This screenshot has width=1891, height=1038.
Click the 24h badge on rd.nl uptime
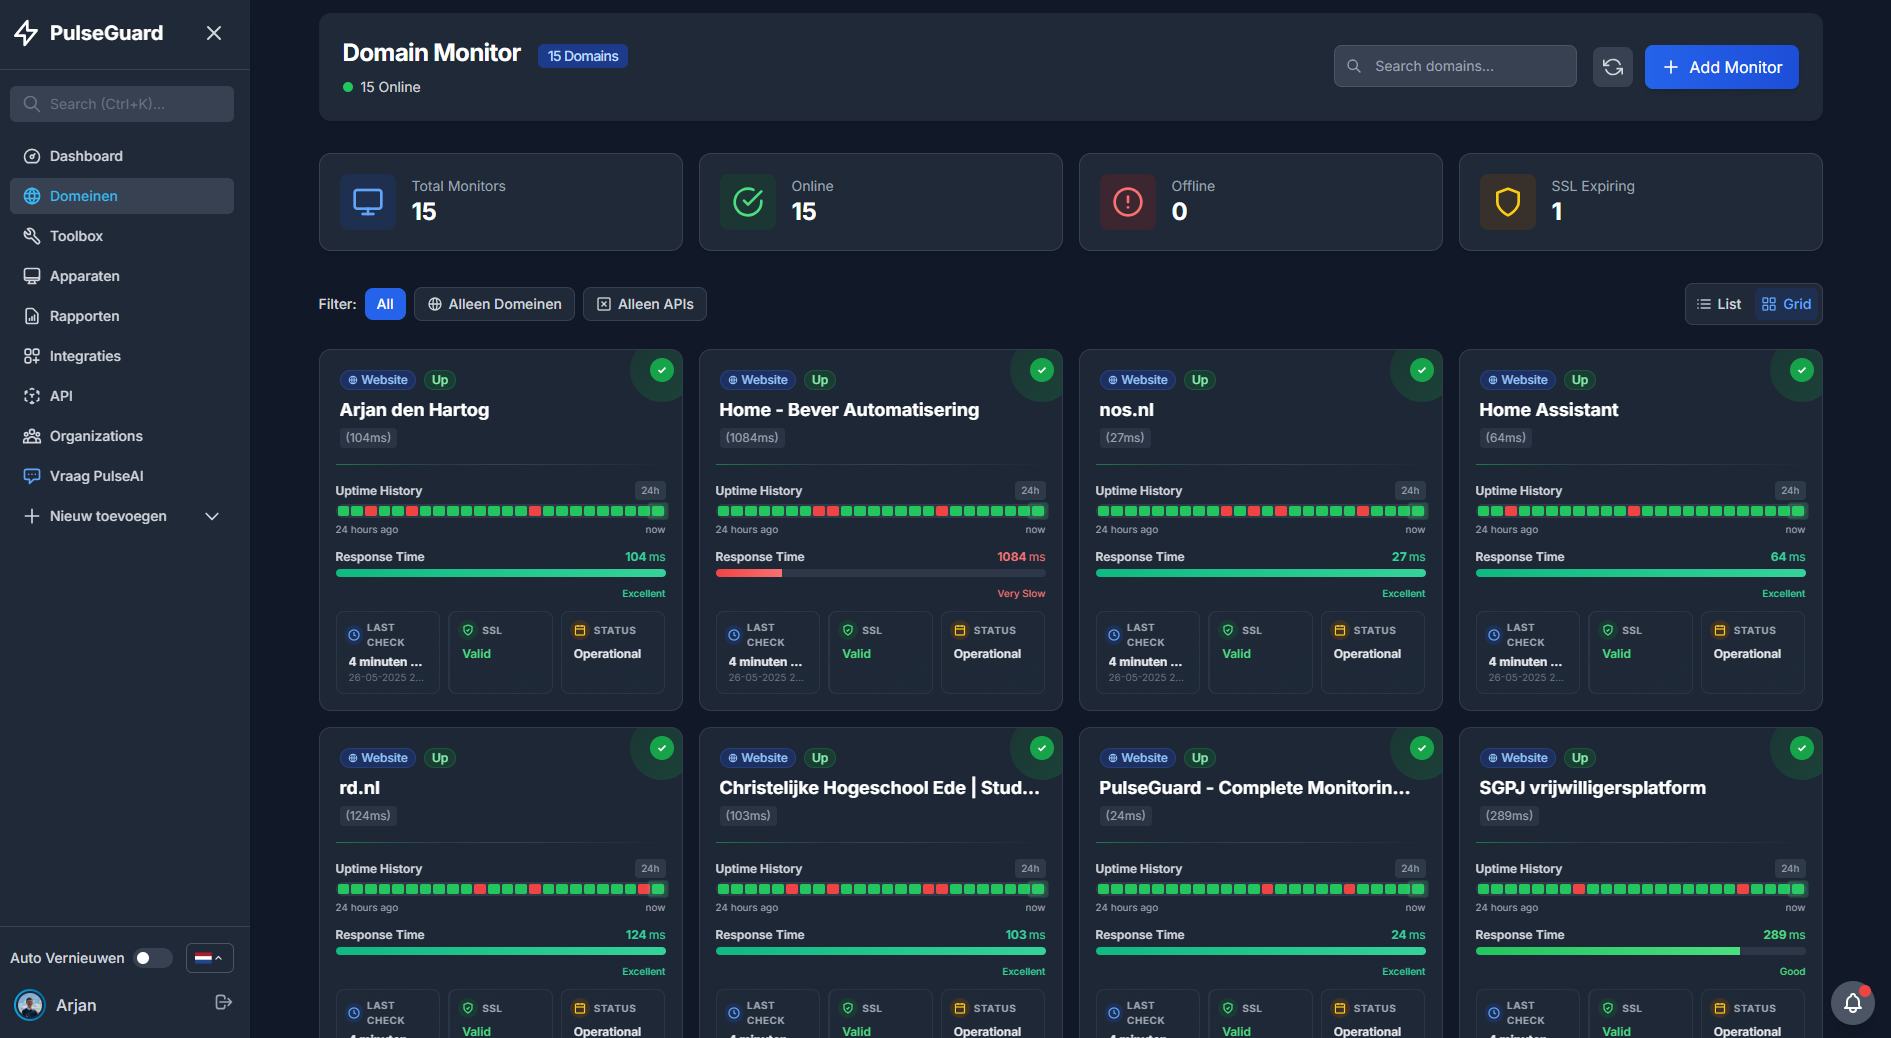click(650, 869)
